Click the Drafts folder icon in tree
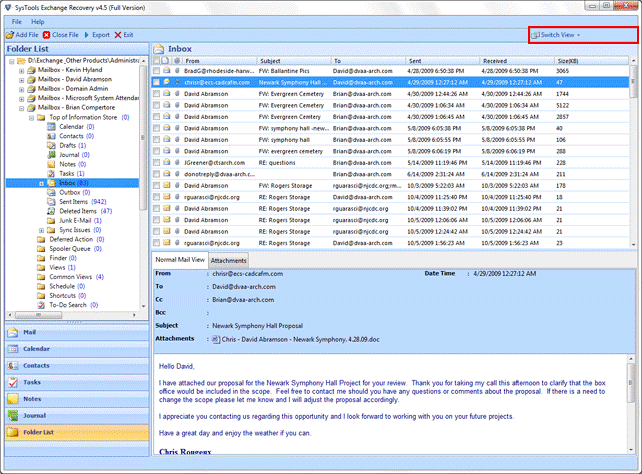This screenshot has height=474, width=642. [51, 145]
